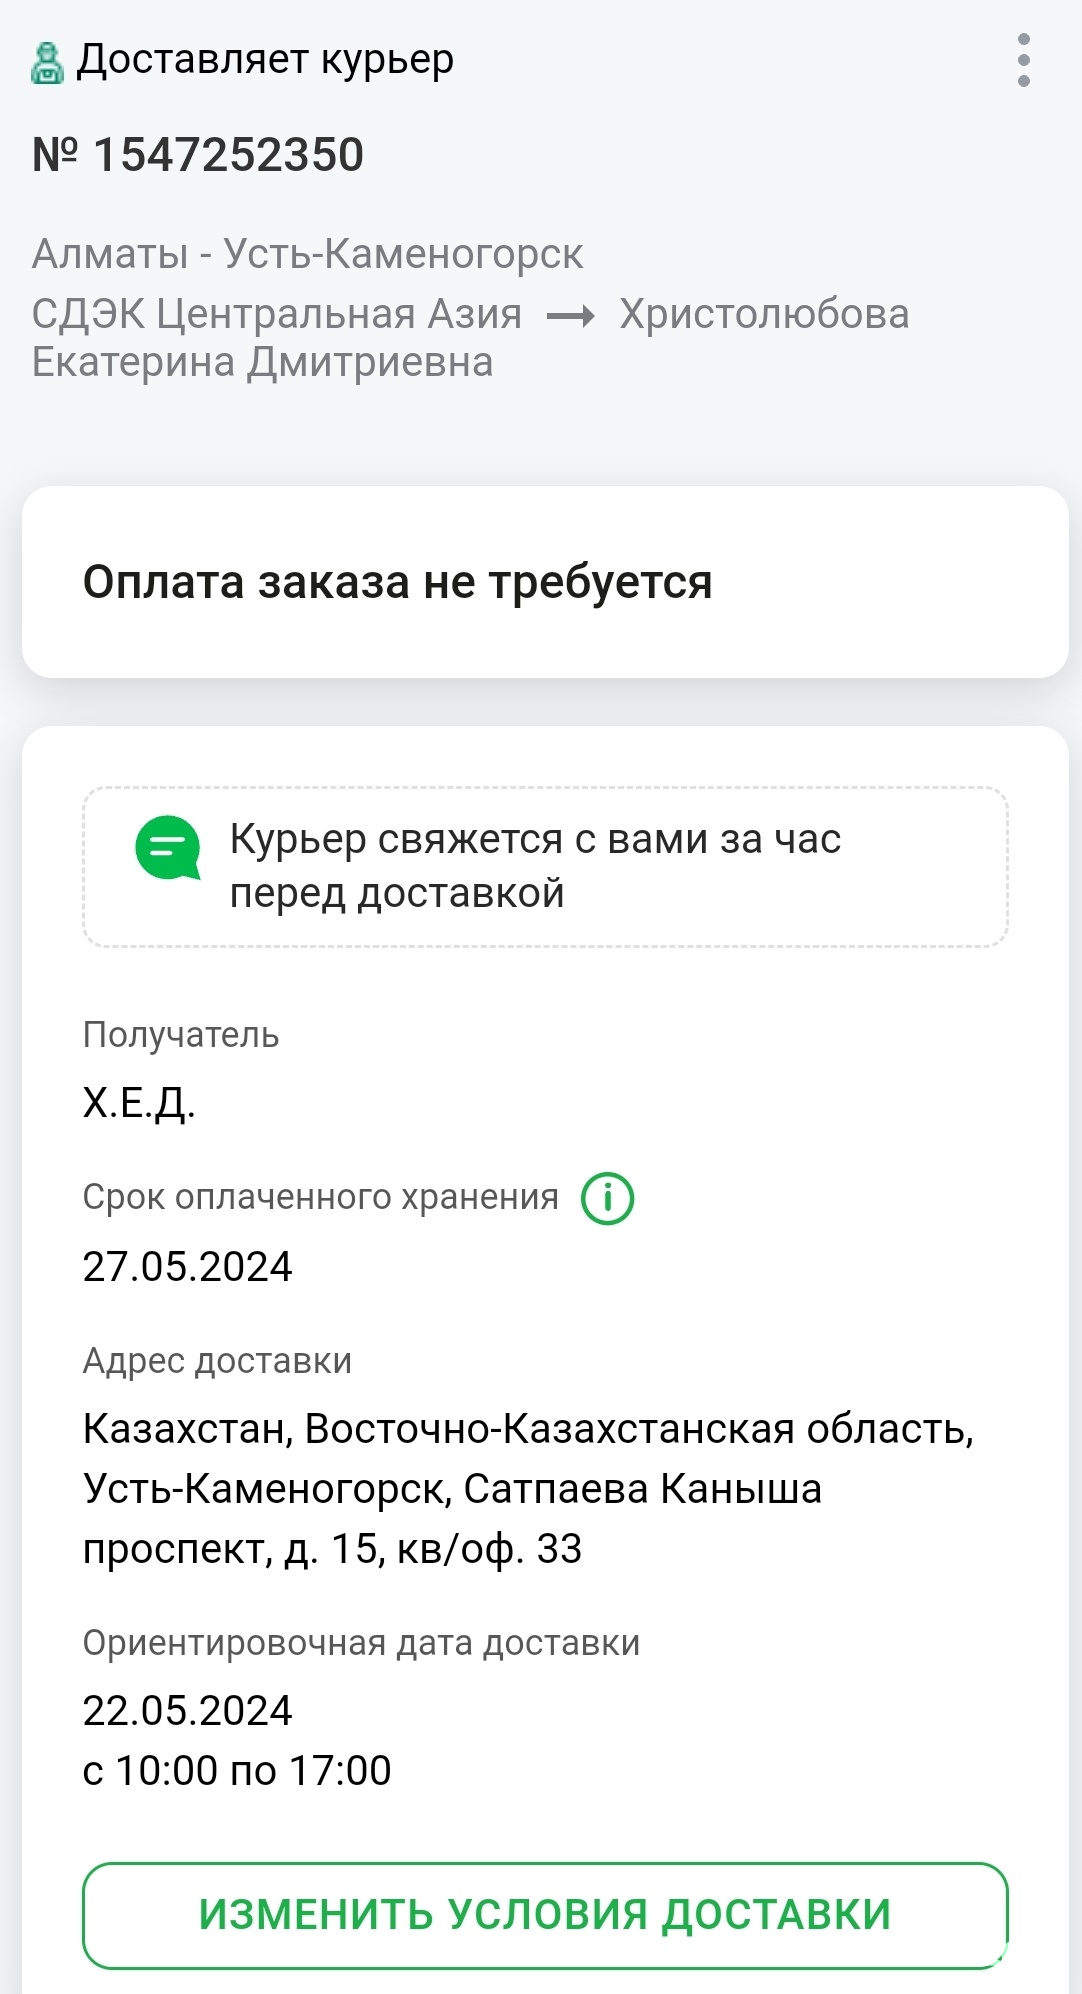Tap the delivery time window 10:00–17:00

coord(236,1771)
